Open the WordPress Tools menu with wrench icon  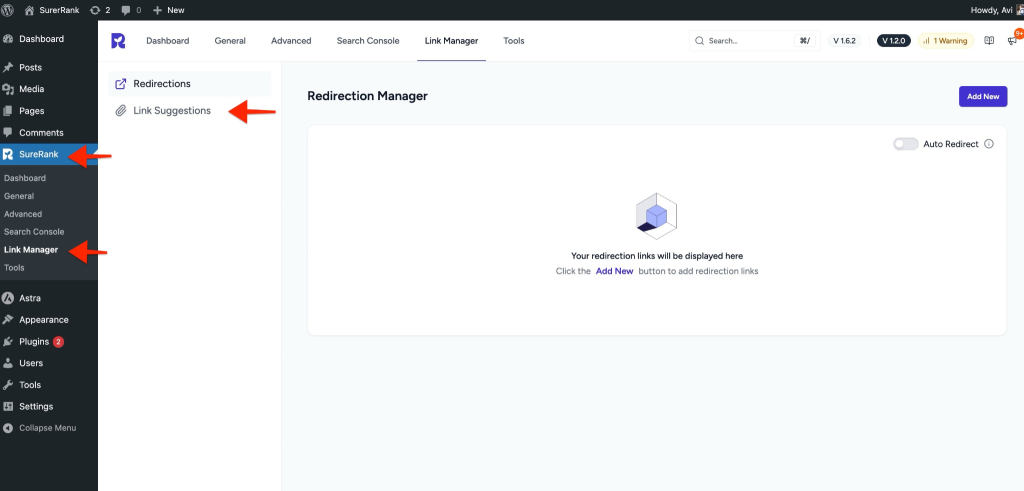tap(49, 385)
